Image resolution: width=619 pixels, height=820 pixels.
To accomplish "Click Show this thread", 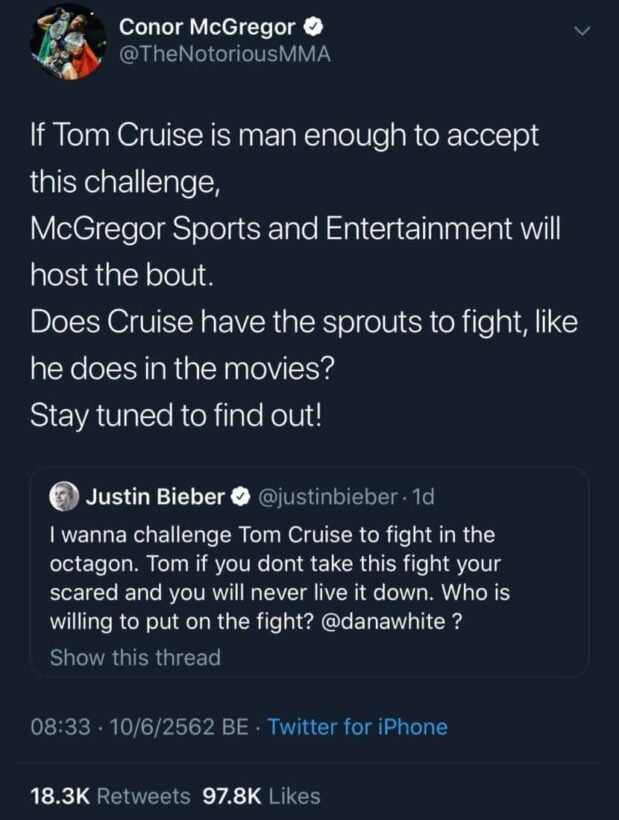I will pyautogui.click(x=135, y=657).
